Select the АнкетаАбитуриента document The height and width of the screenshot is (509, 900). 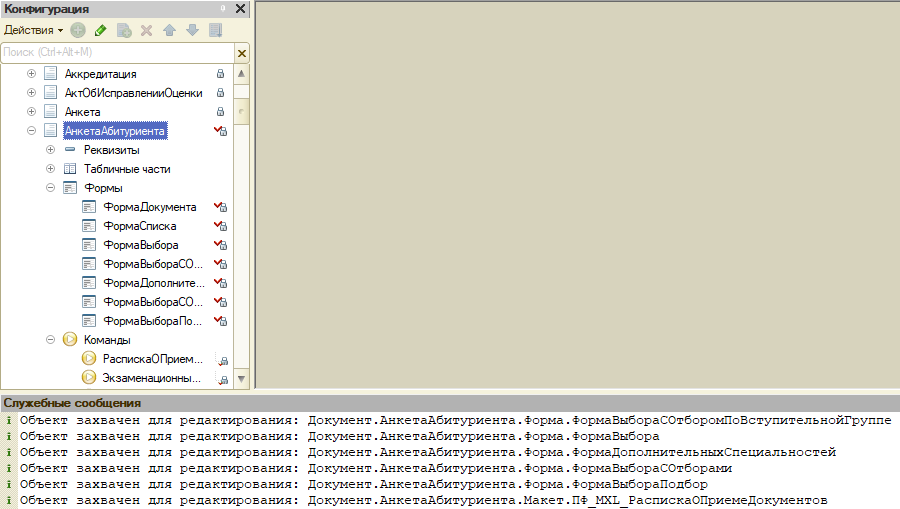click(115, 131)
